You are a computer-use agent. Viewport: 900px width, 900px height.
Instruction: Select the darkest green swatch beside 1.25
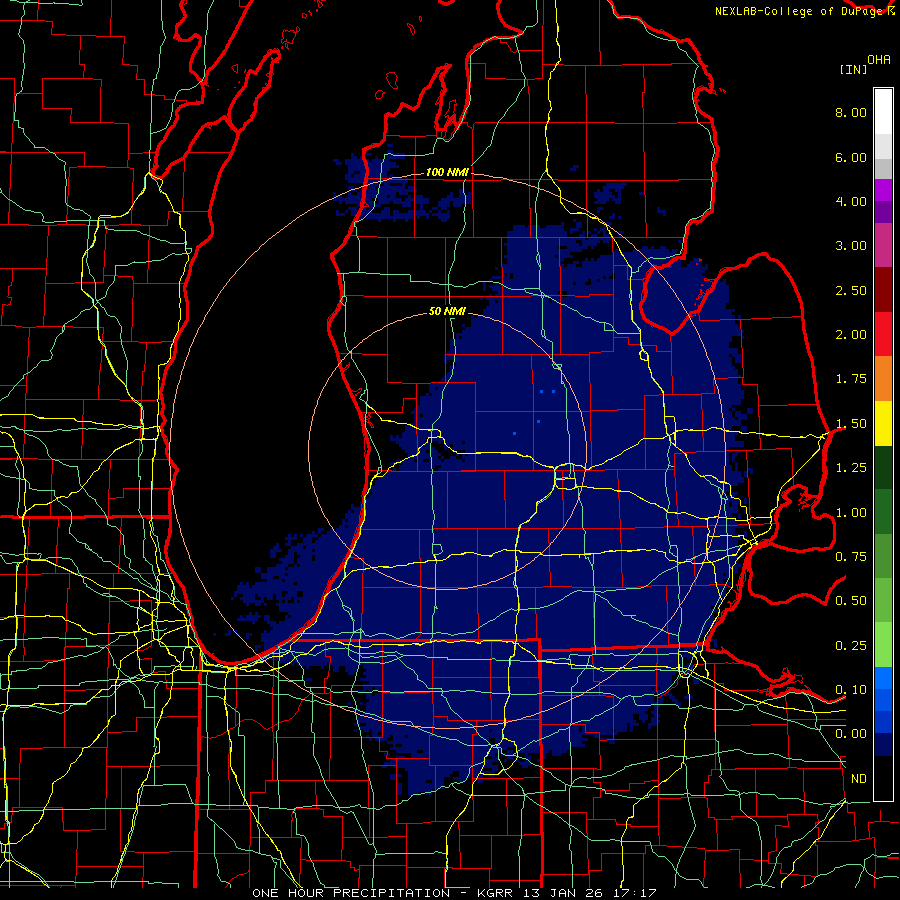pyautogui.click(x=883, y=467)
